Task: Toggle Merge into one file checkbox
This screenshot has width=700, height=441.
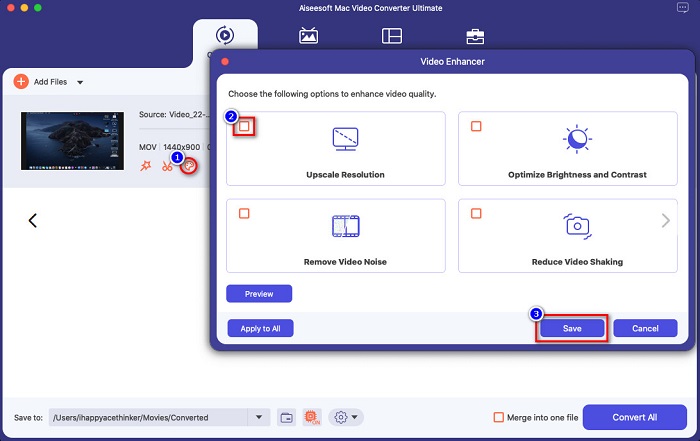Action: [x=498, y=417]
